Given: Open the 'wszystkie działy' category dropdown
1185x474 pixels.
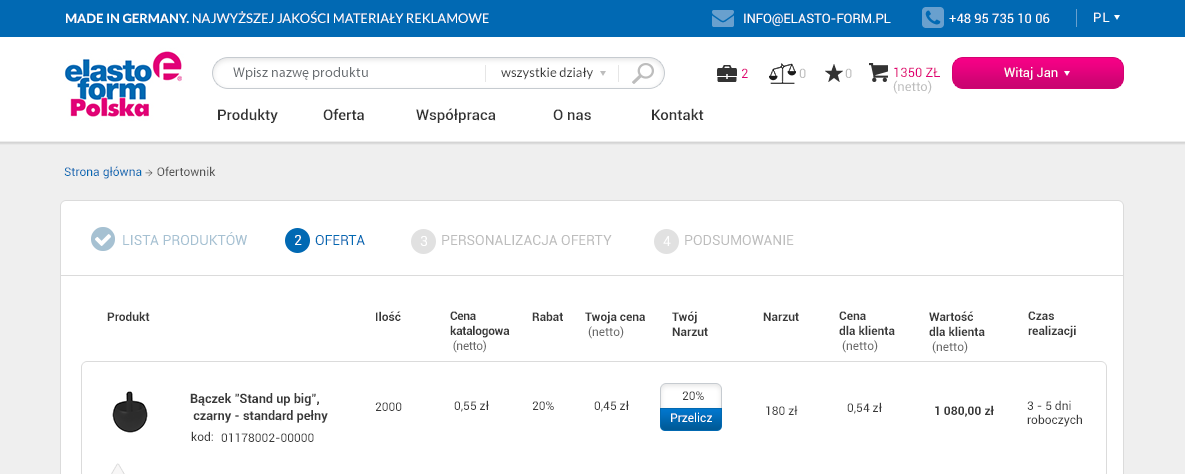Looking at the screenshot, I should pyautogui.click(x=553, y=73).
